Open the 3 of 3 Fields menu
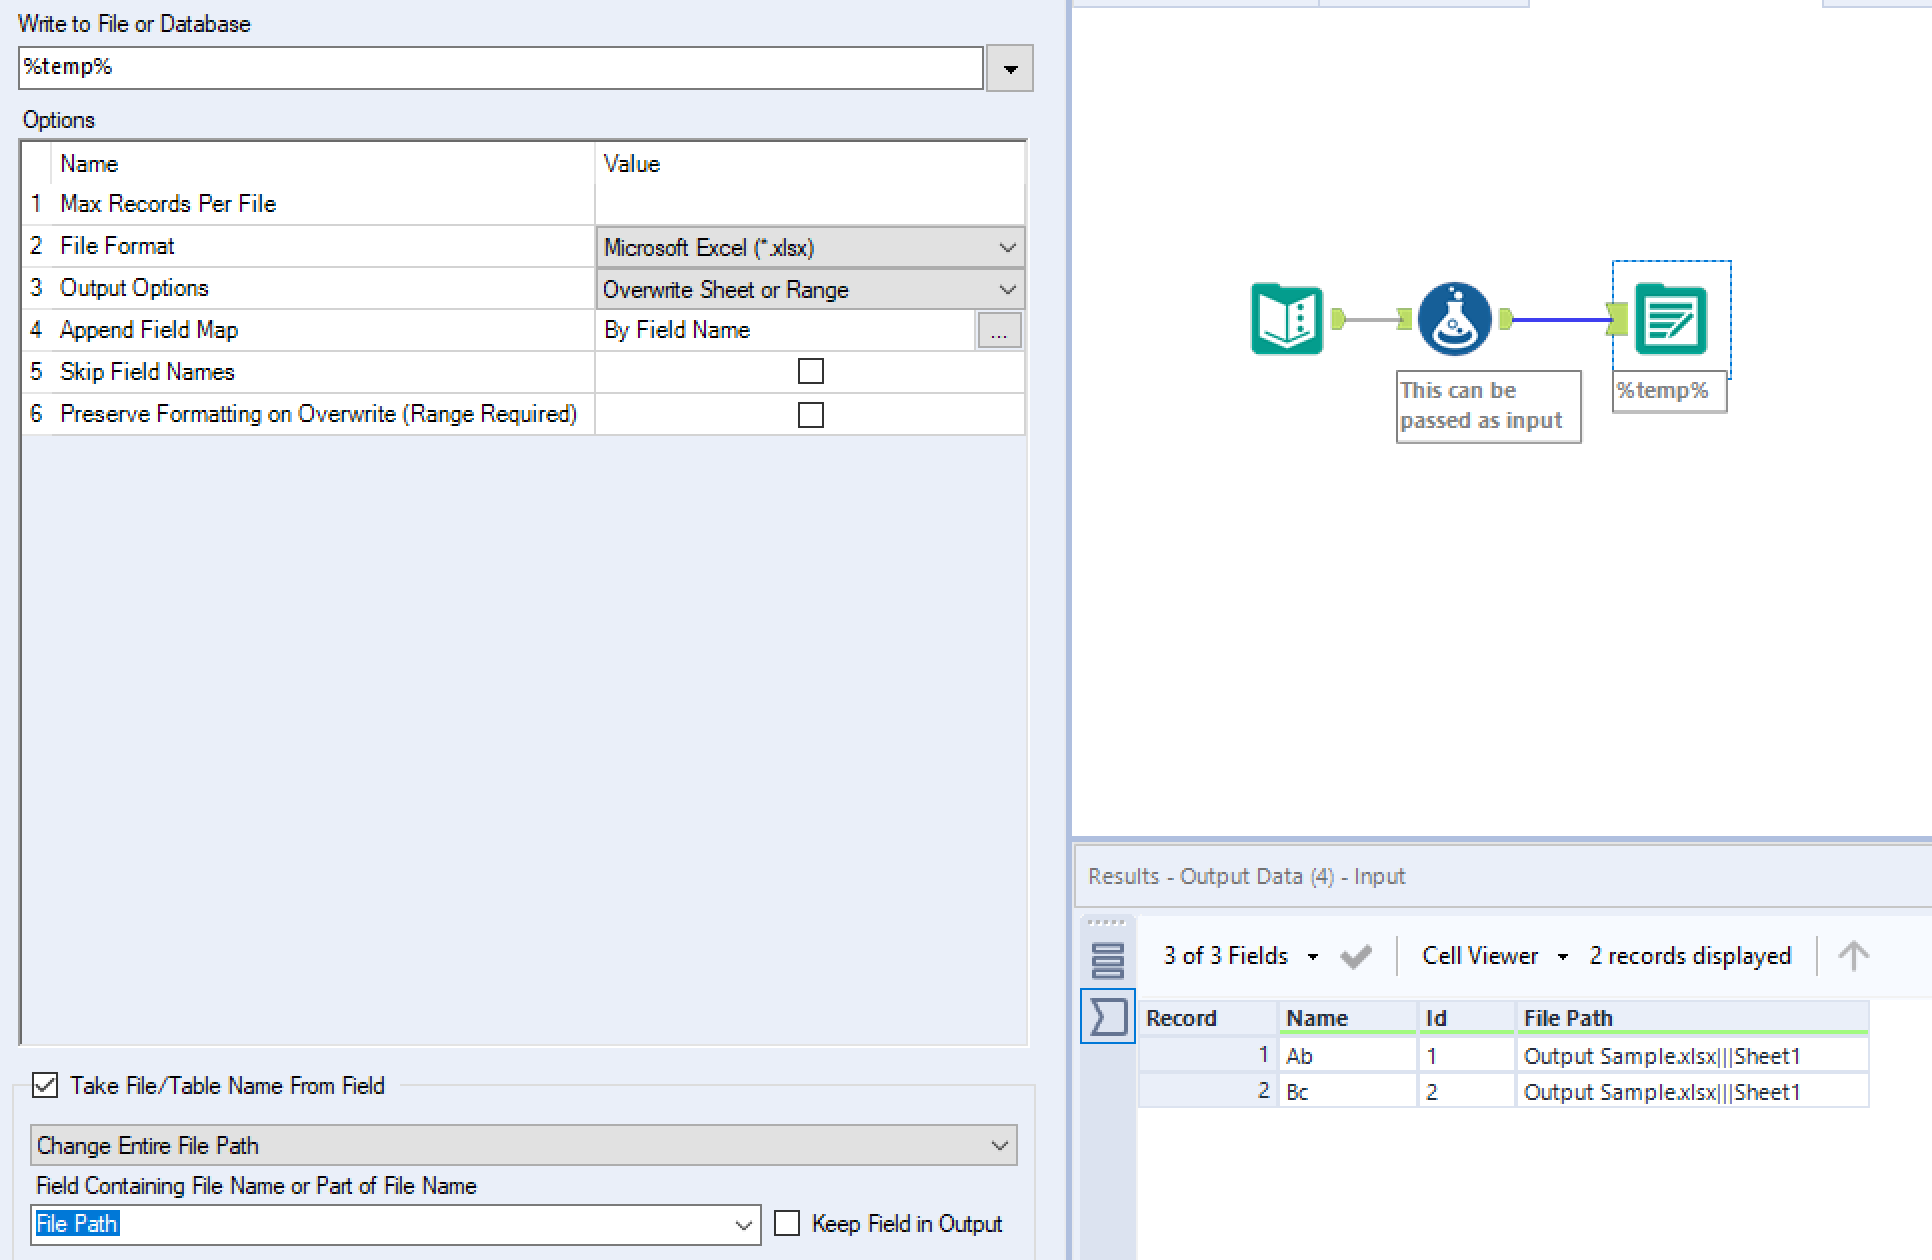Screen dimensions: 1932x1260 [1240, 956]
